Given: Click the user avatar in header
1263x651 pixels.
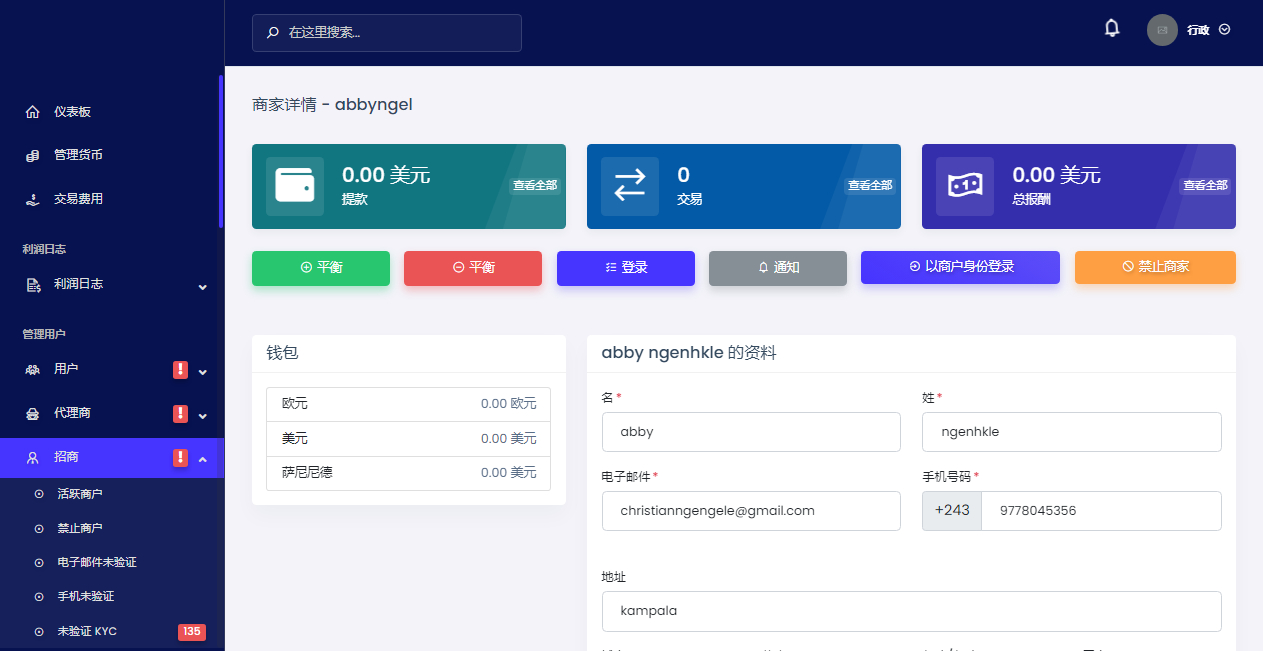Looking at the screenshot, I should click(x=1162, y=30).
